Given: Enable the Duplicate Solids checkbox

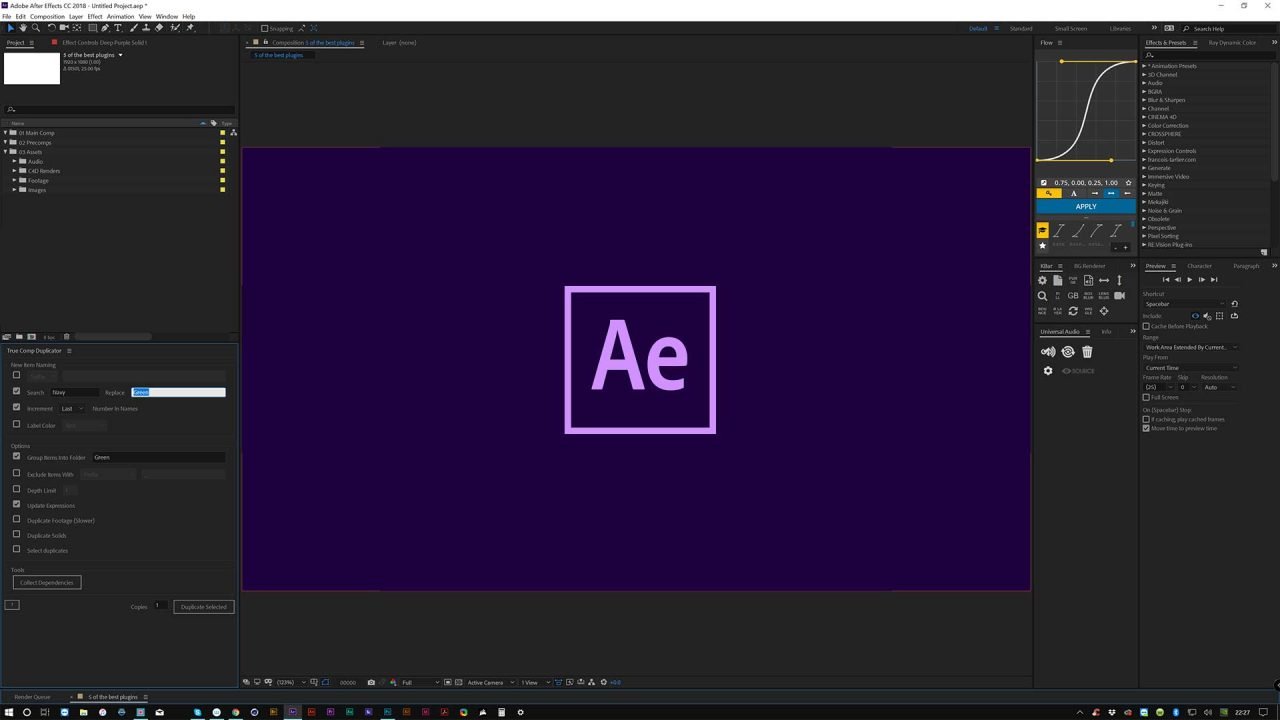Looking at the screenshot, I should [x=16, y=535].
